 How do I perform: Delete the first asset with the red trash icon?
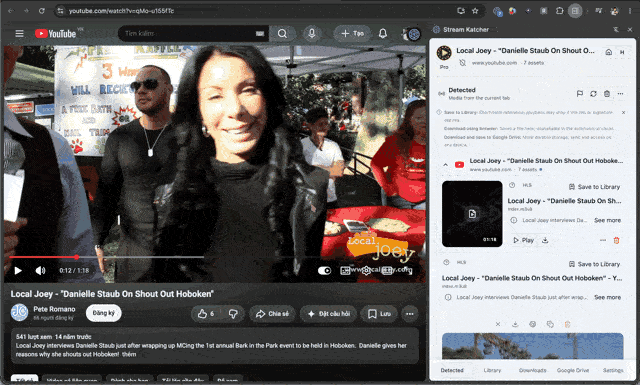pyautogui.click(x=616, y=240)
